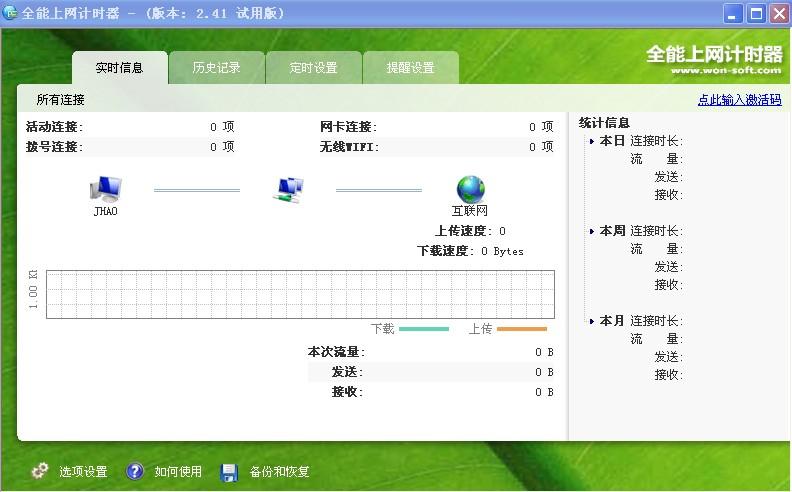Click the 选项设置 text label
This screenshot has height=492, width=792.
(x=83, y=472)
